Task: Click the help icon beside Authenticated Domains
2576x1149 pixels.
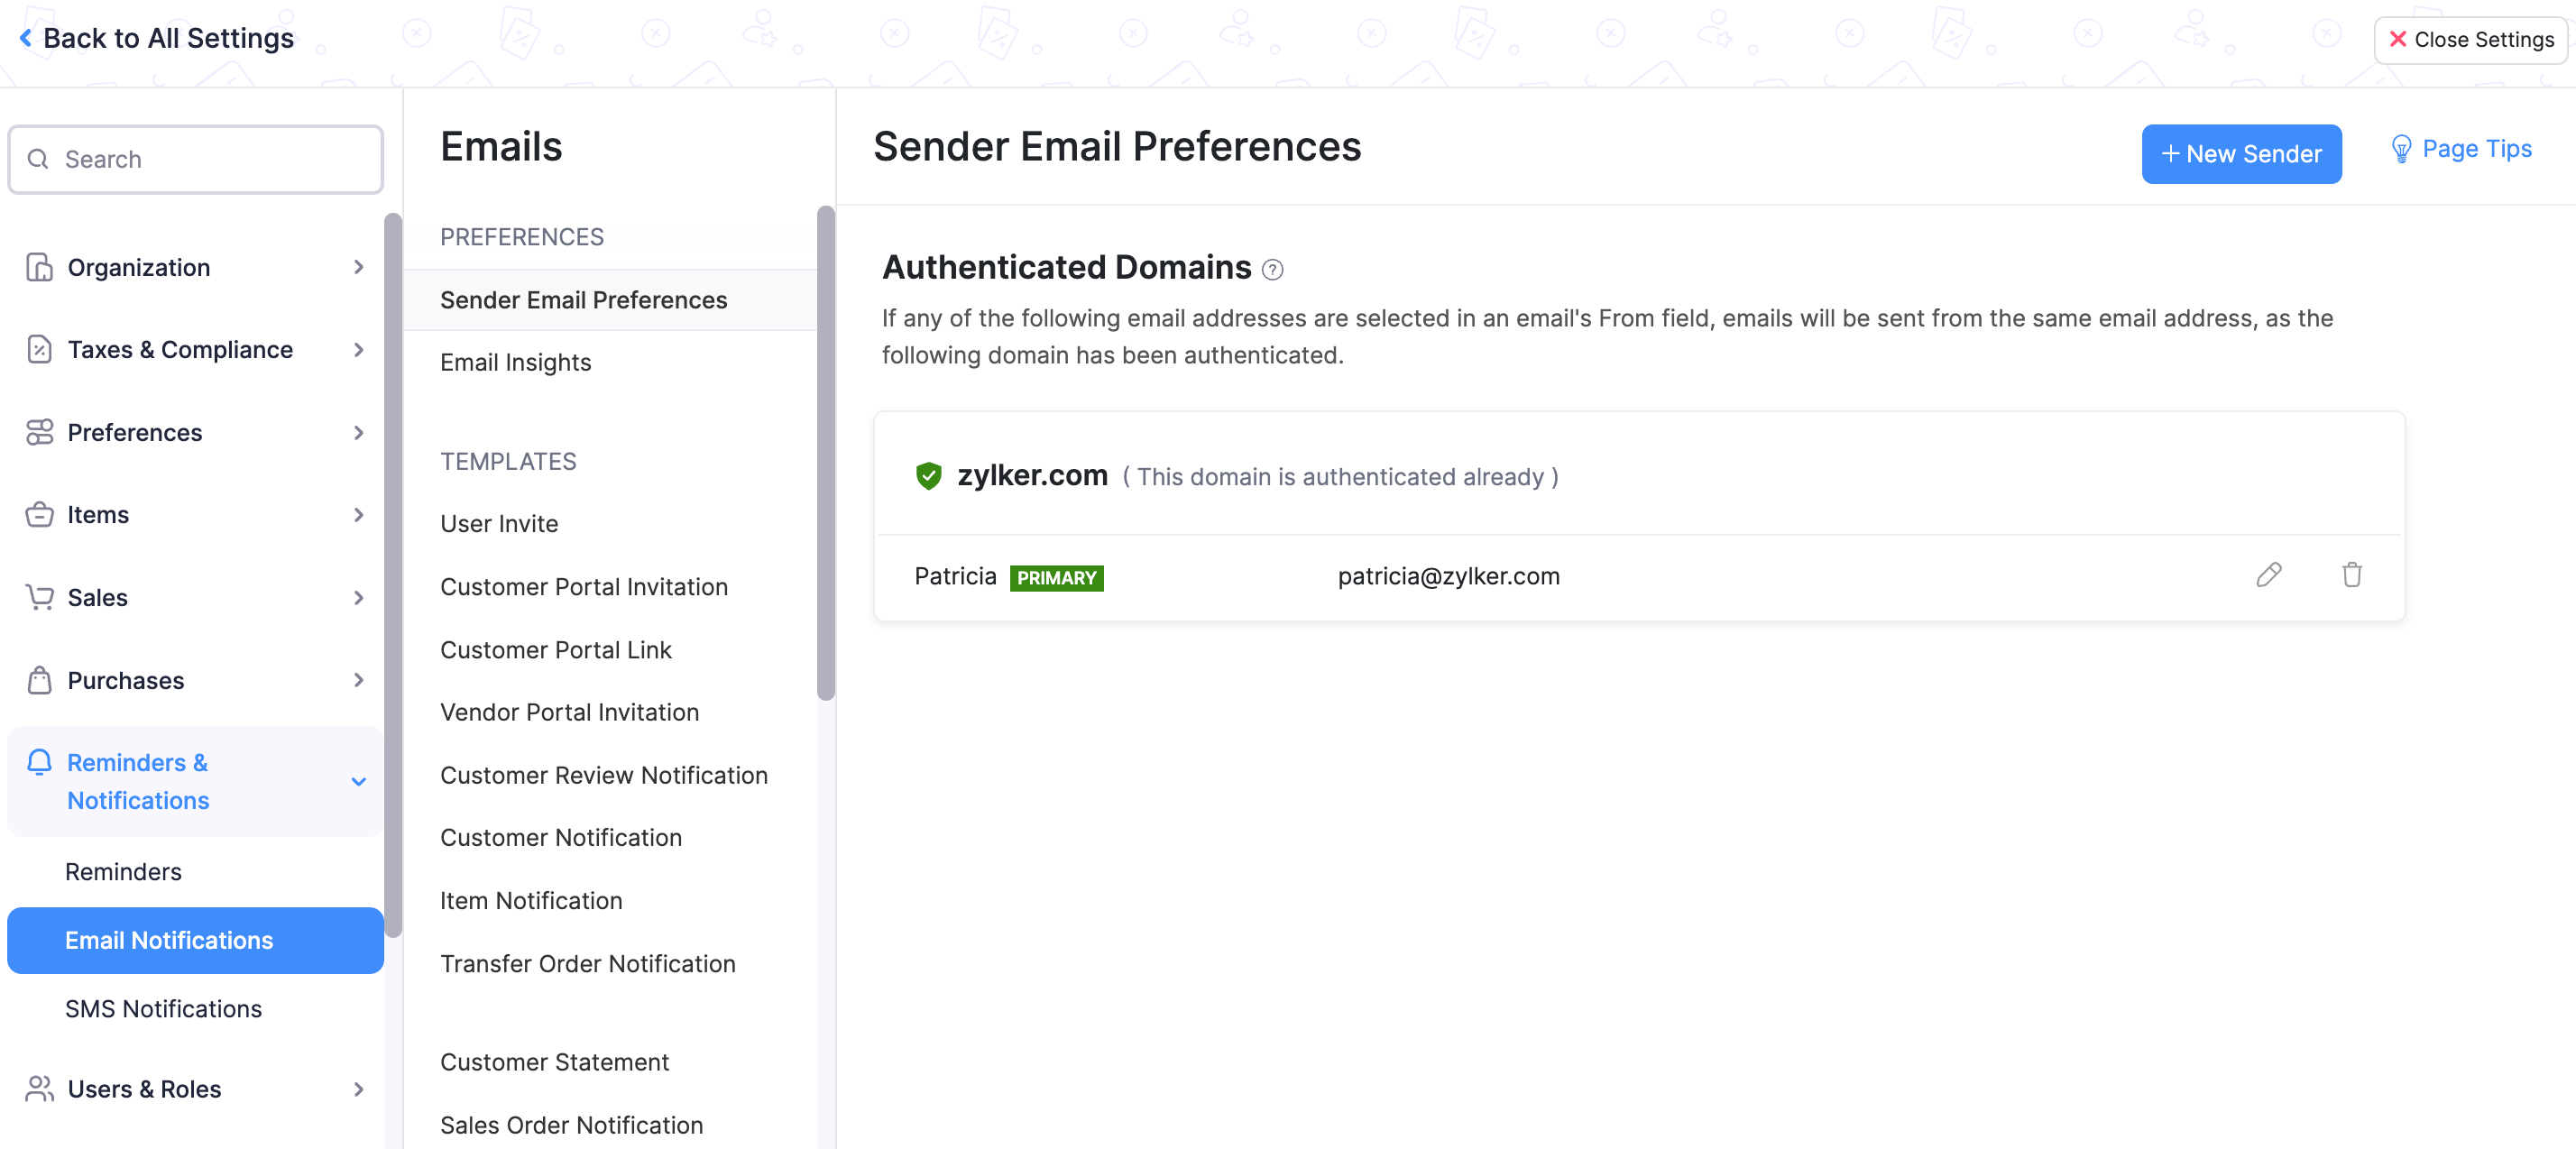Action: coord(1272,270)
